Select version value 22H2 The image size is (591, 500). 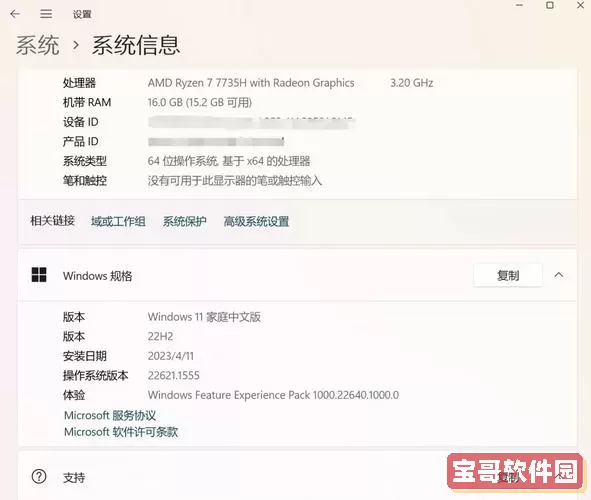tap(160, 336)
